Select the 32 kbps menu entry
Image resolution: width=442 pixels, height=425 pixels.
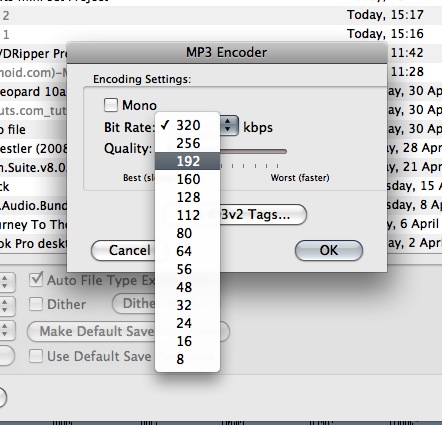[188, 305]
